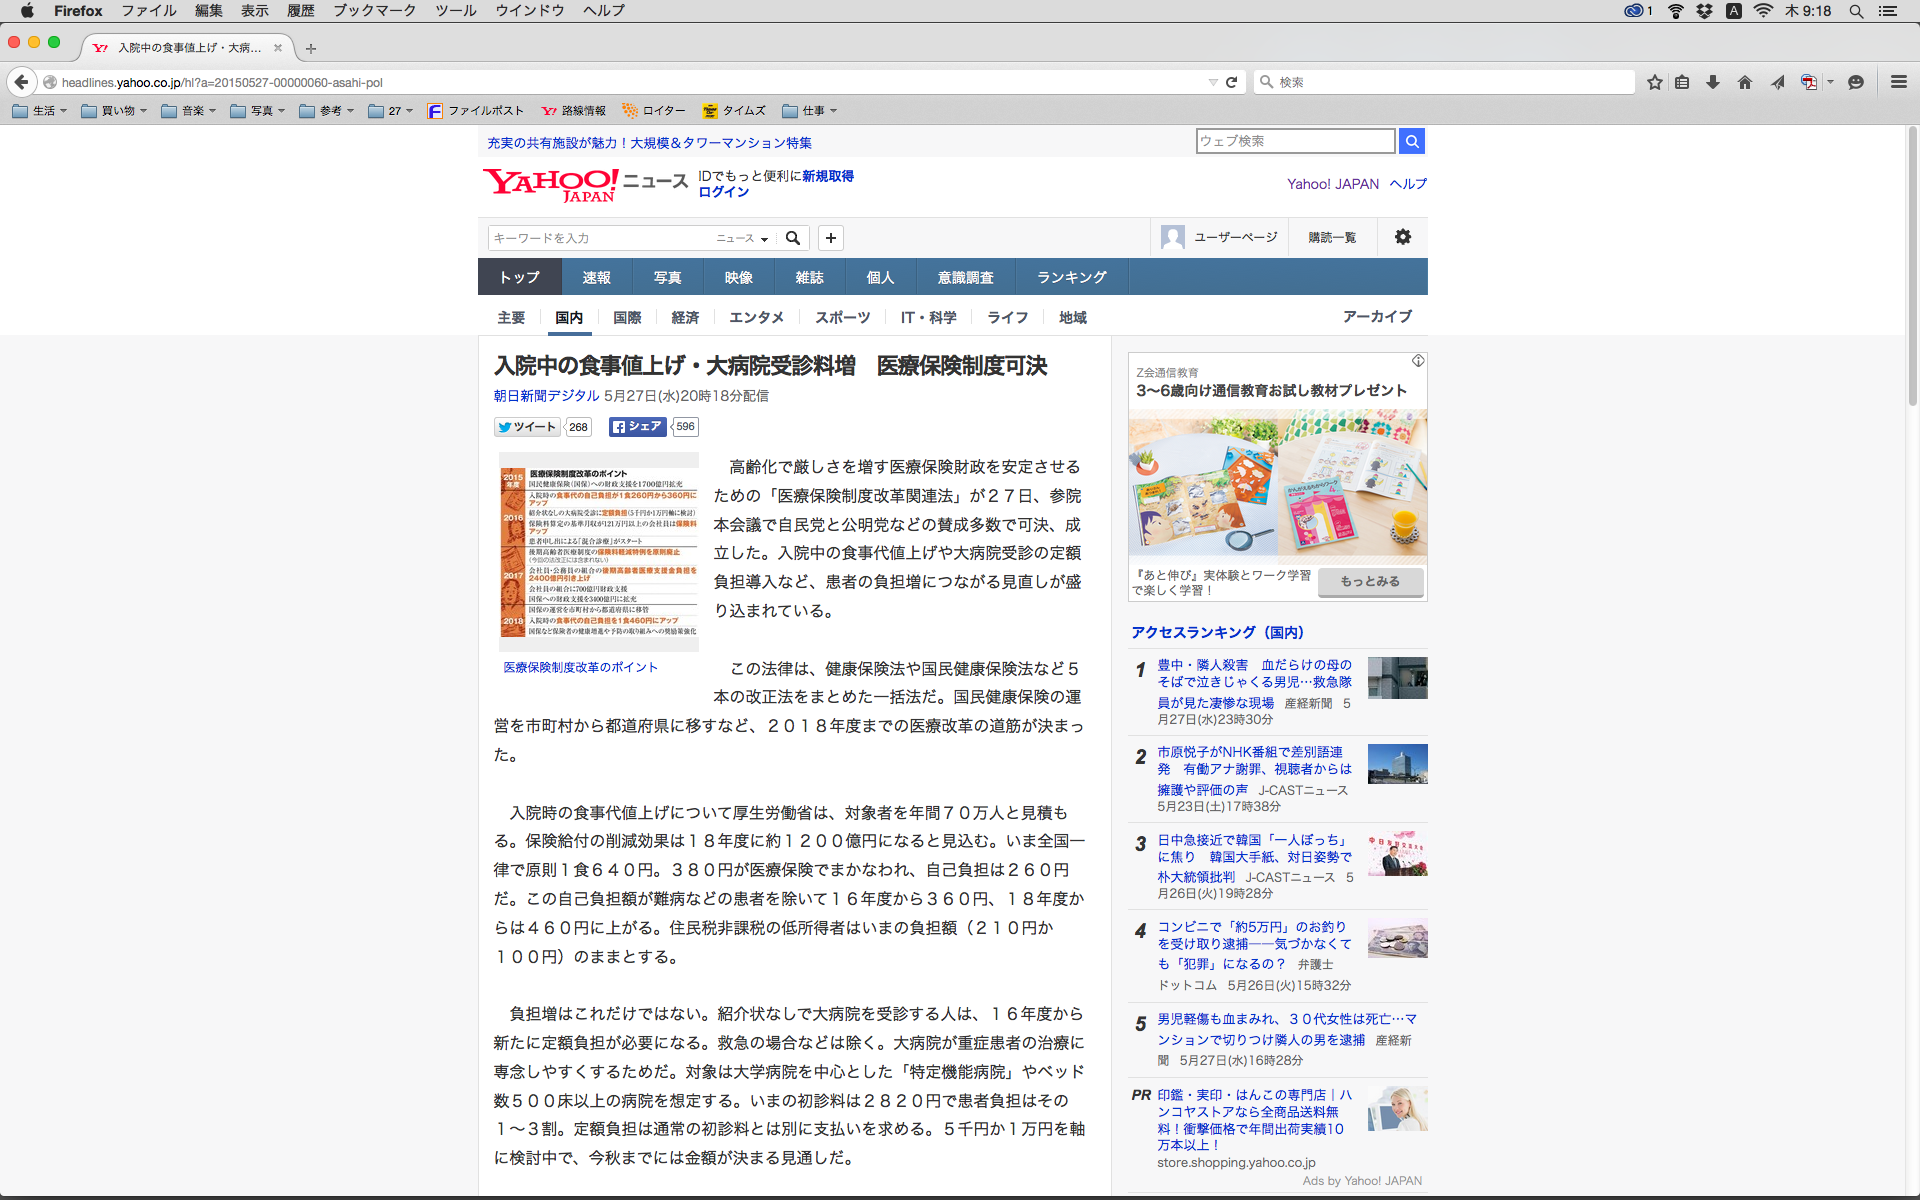Click the ツイート button

(x=527, y=427)
